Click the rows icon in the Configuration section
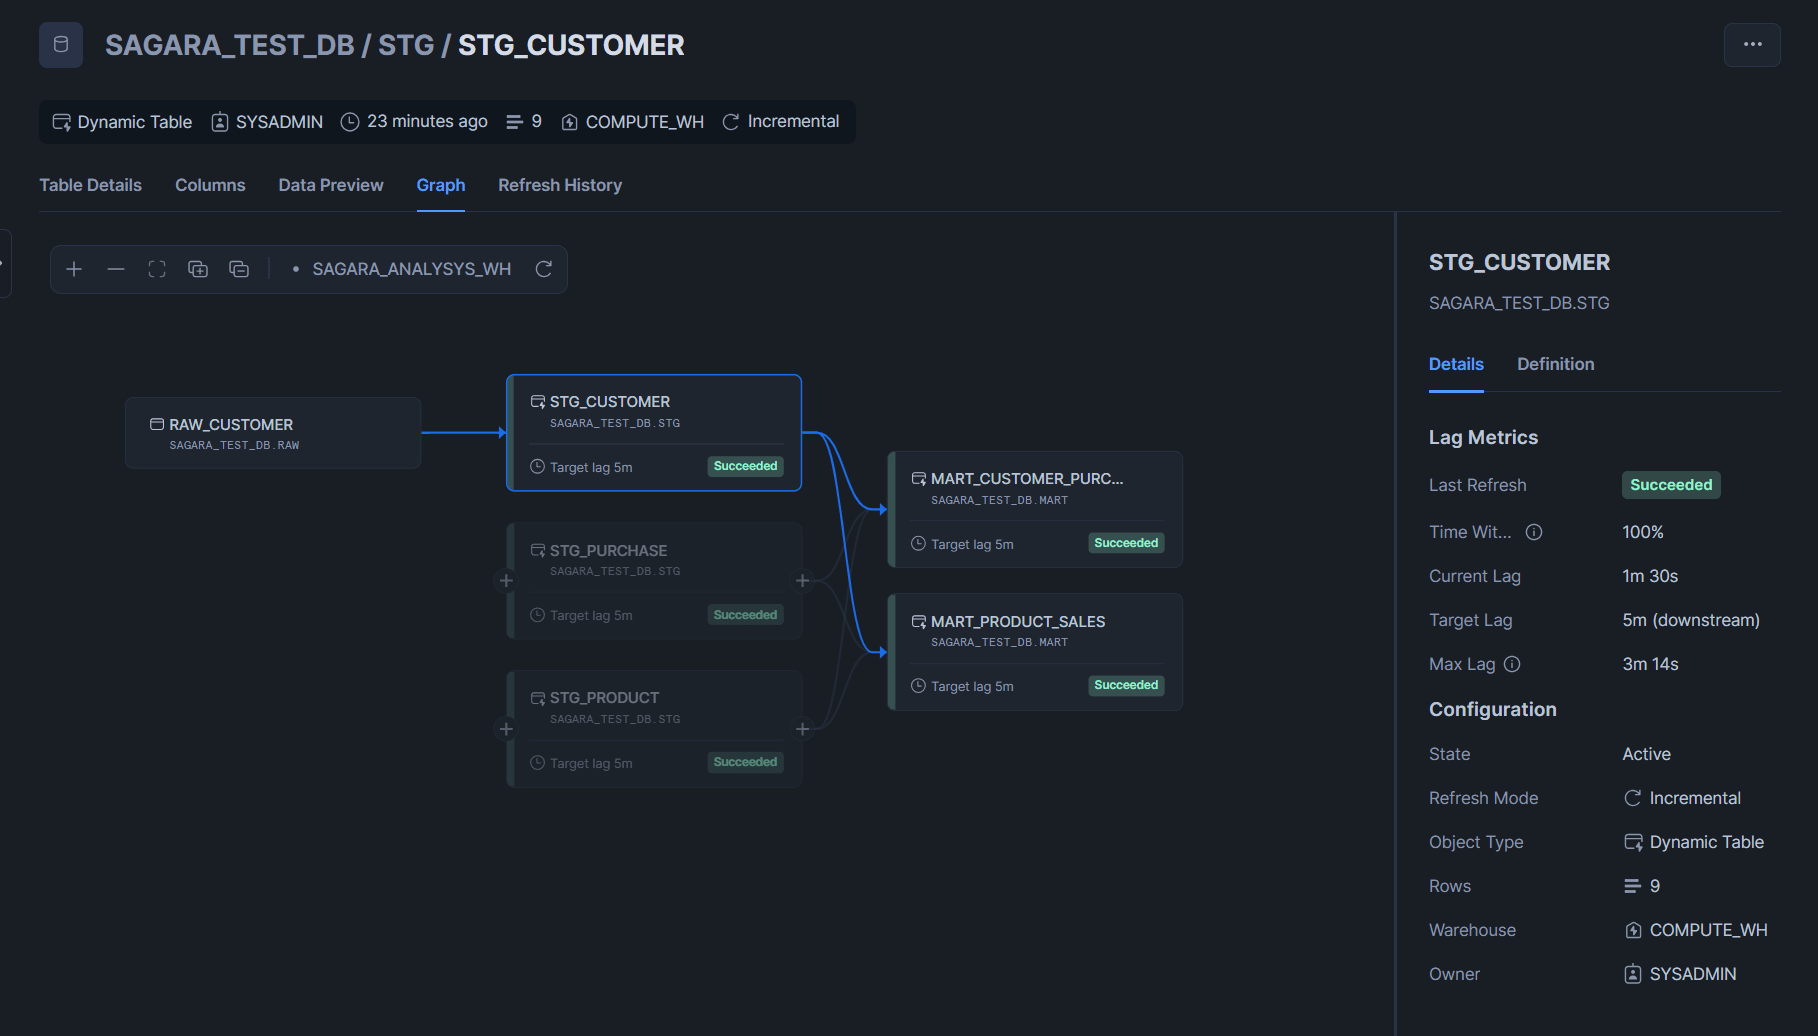Viewport: 1818px width, 1036px height. [1633, 886]
